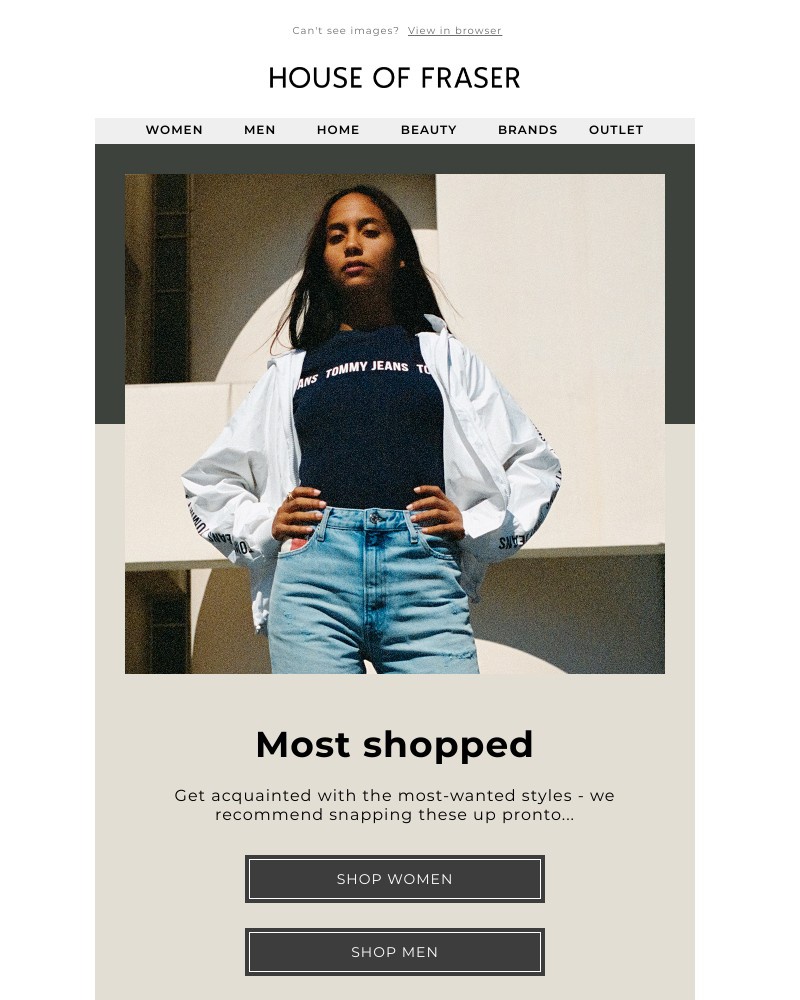Click the light blue jeans in the photo

tap(373, 593)
